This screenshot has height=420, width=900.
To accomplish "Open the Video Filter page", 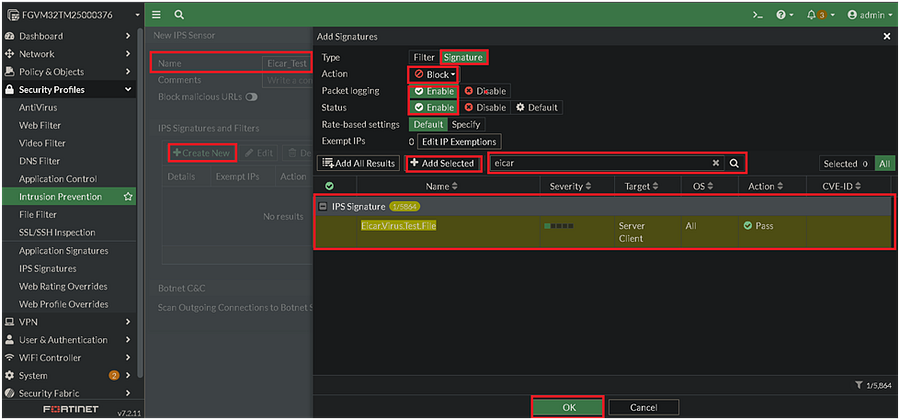I will click(x=42, y=143).
